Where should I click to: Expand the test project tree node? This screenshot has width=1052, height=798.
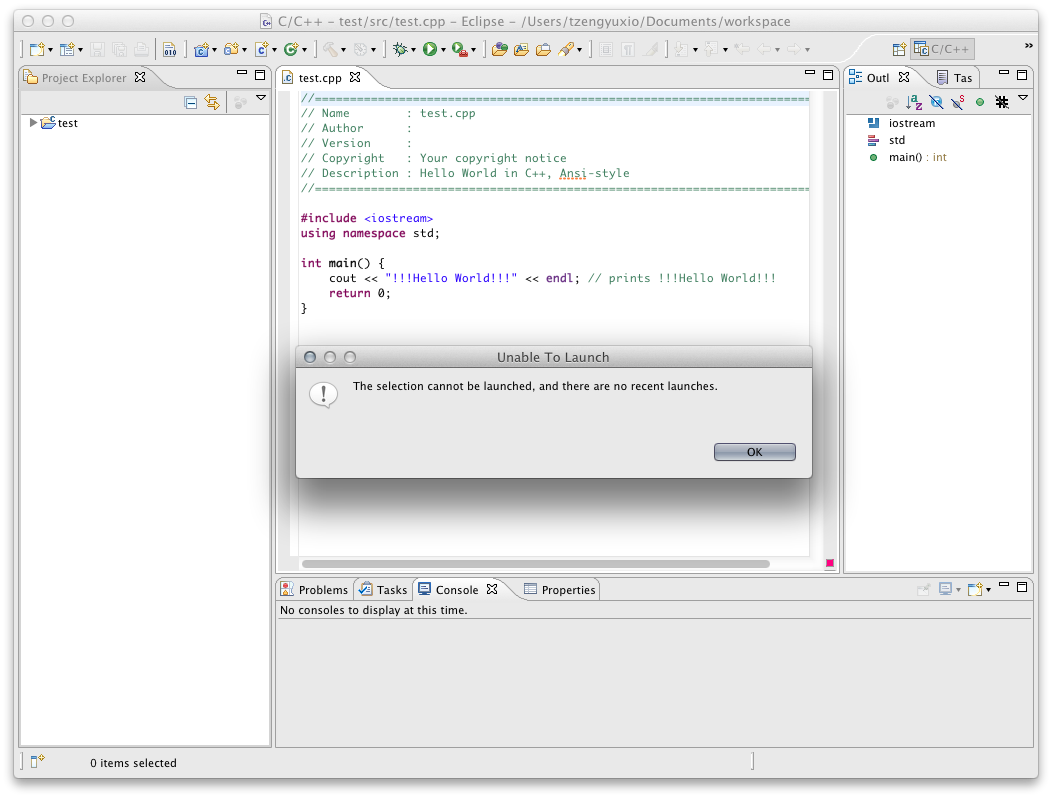tap(33, 123)
